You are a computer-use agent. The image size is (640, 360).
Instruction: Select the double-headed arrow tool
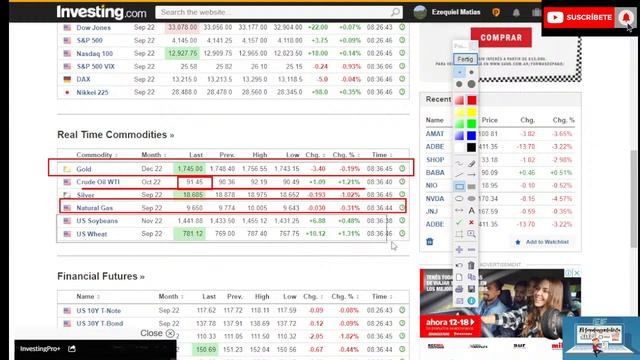coord(459,210)
